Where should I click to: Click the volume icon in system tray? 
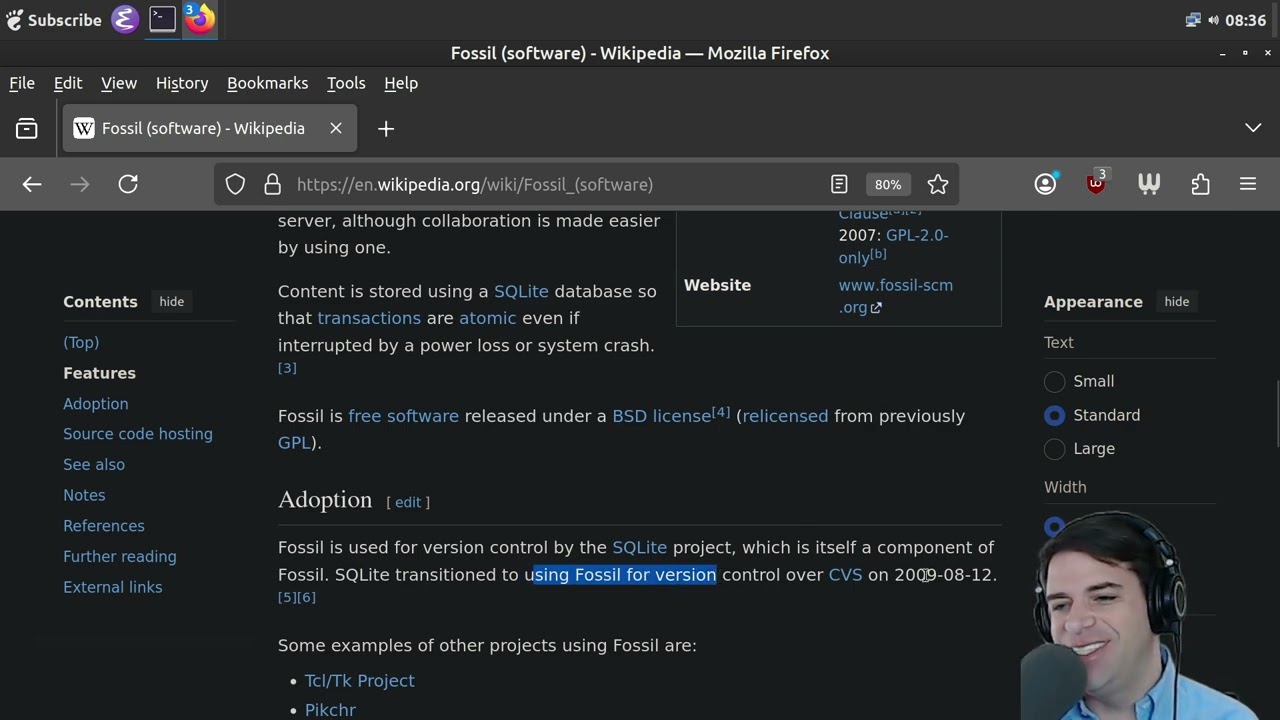click(x=1213, y=20)
